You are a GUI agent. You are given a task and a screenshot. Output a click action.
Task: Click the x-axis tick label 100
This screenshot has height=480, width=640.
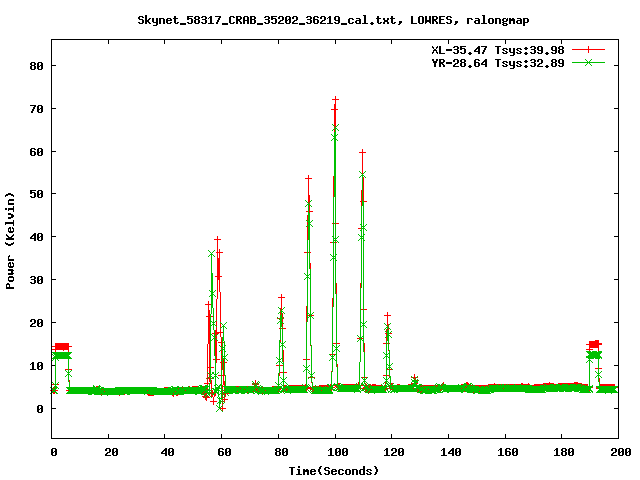338,452
